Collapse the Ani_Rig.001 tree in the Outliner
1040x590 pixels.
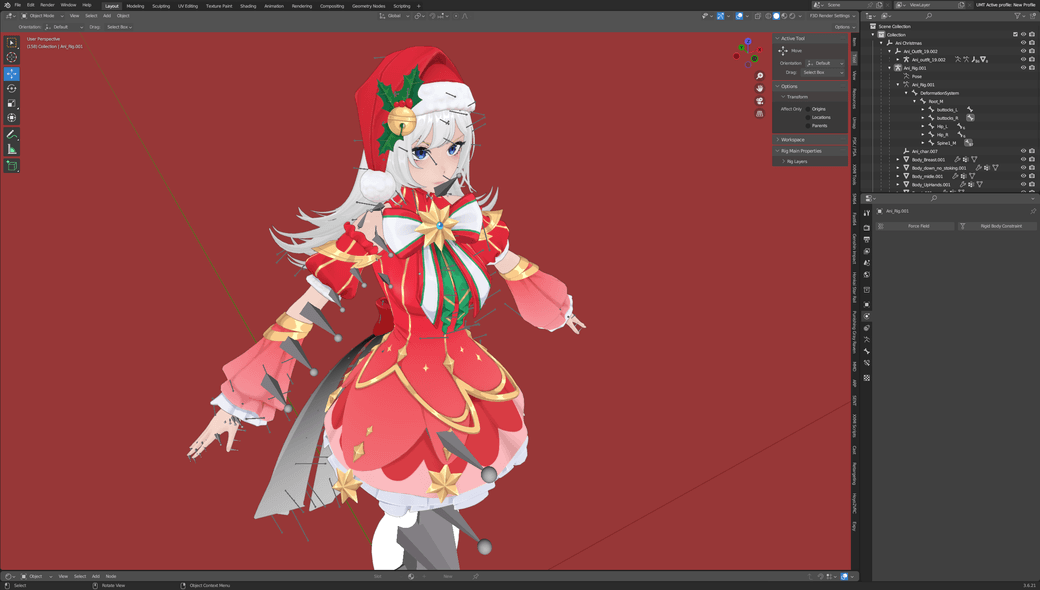(890, 68)
